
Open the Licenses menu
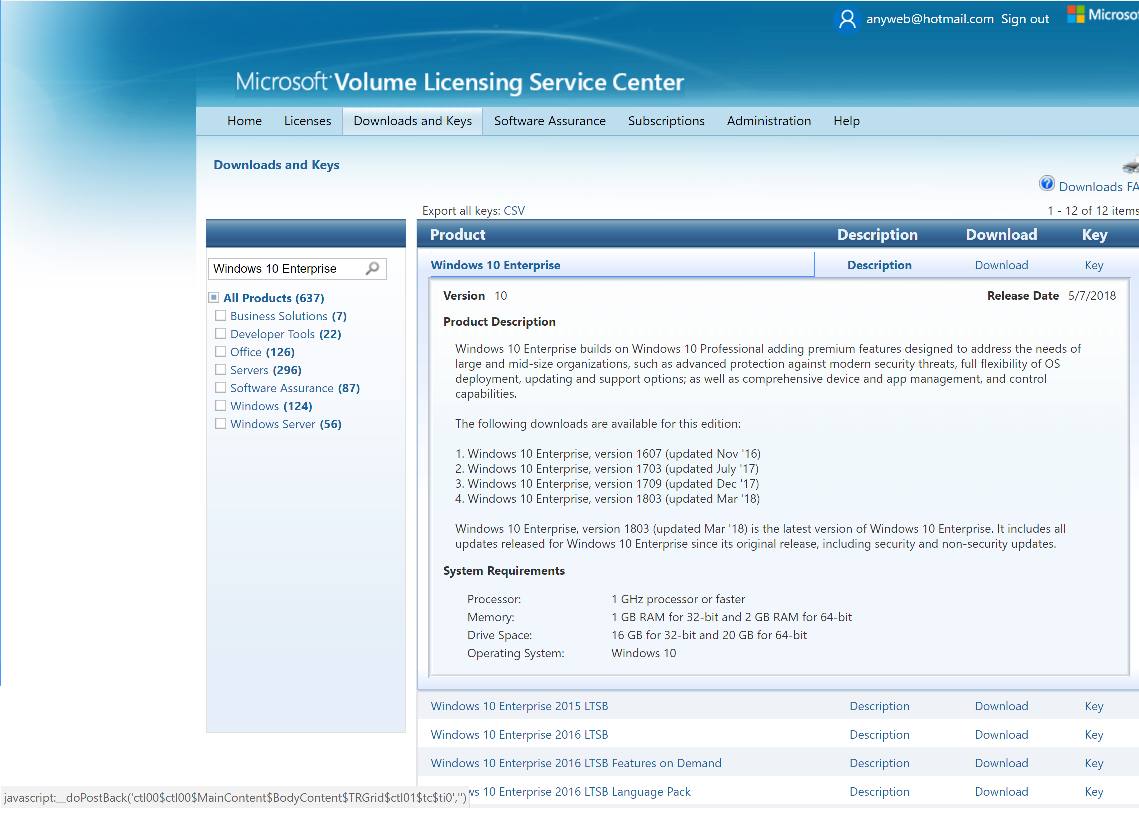click(307, 121)
